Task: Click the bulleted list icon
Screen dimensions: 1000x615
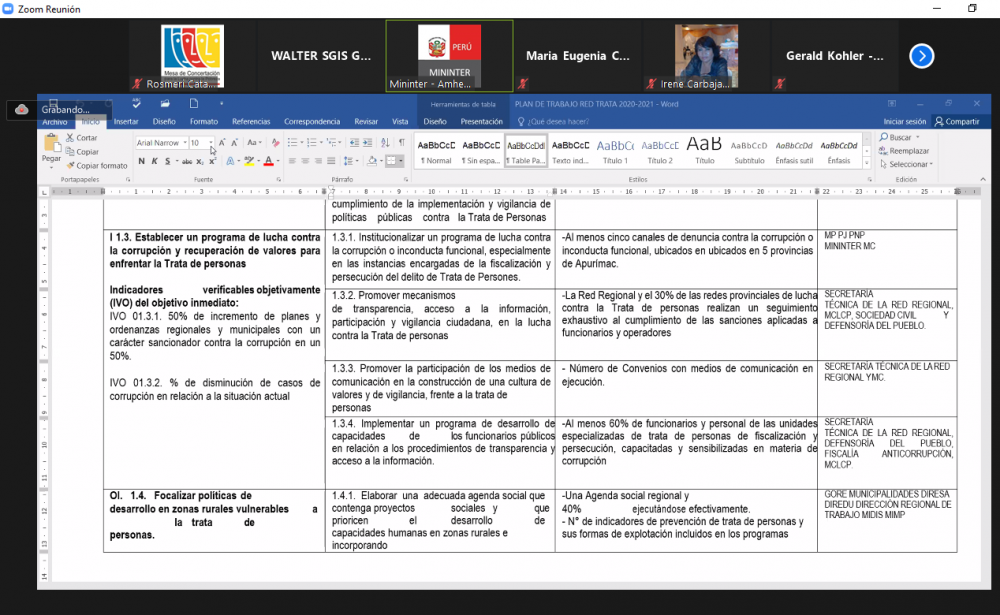Action: 292,143
